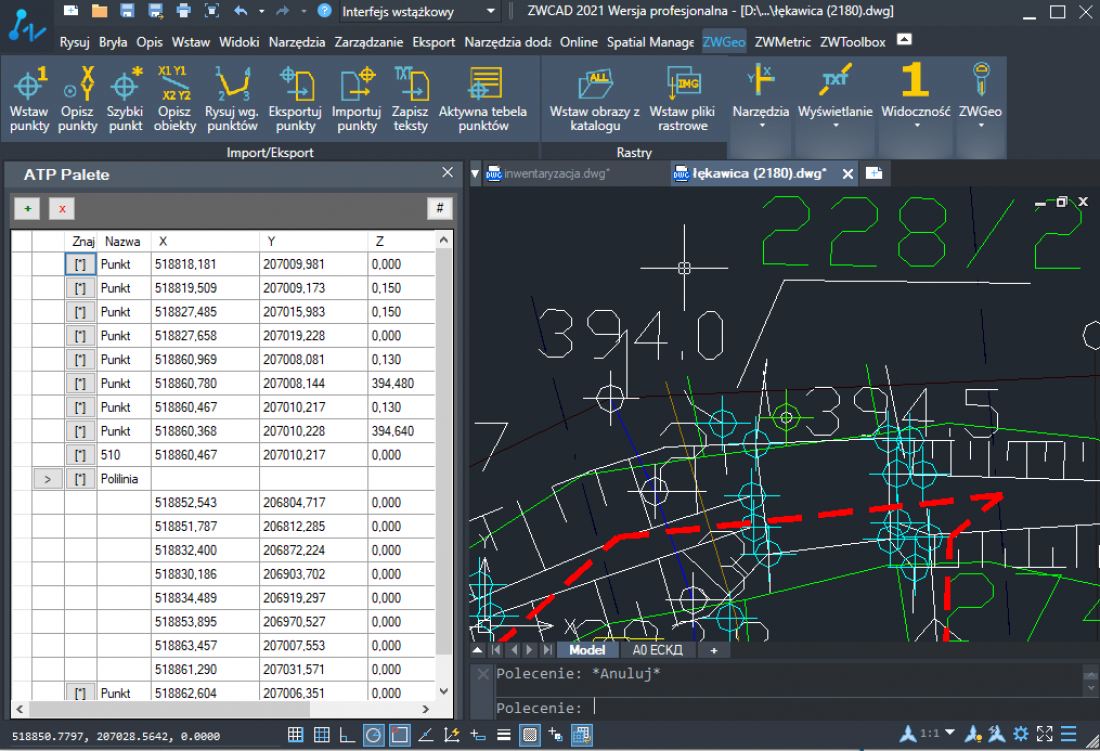Toggle lineweight display in status bar
Image resolution: width=1100 pixels, height=751 pixels.
504,734
